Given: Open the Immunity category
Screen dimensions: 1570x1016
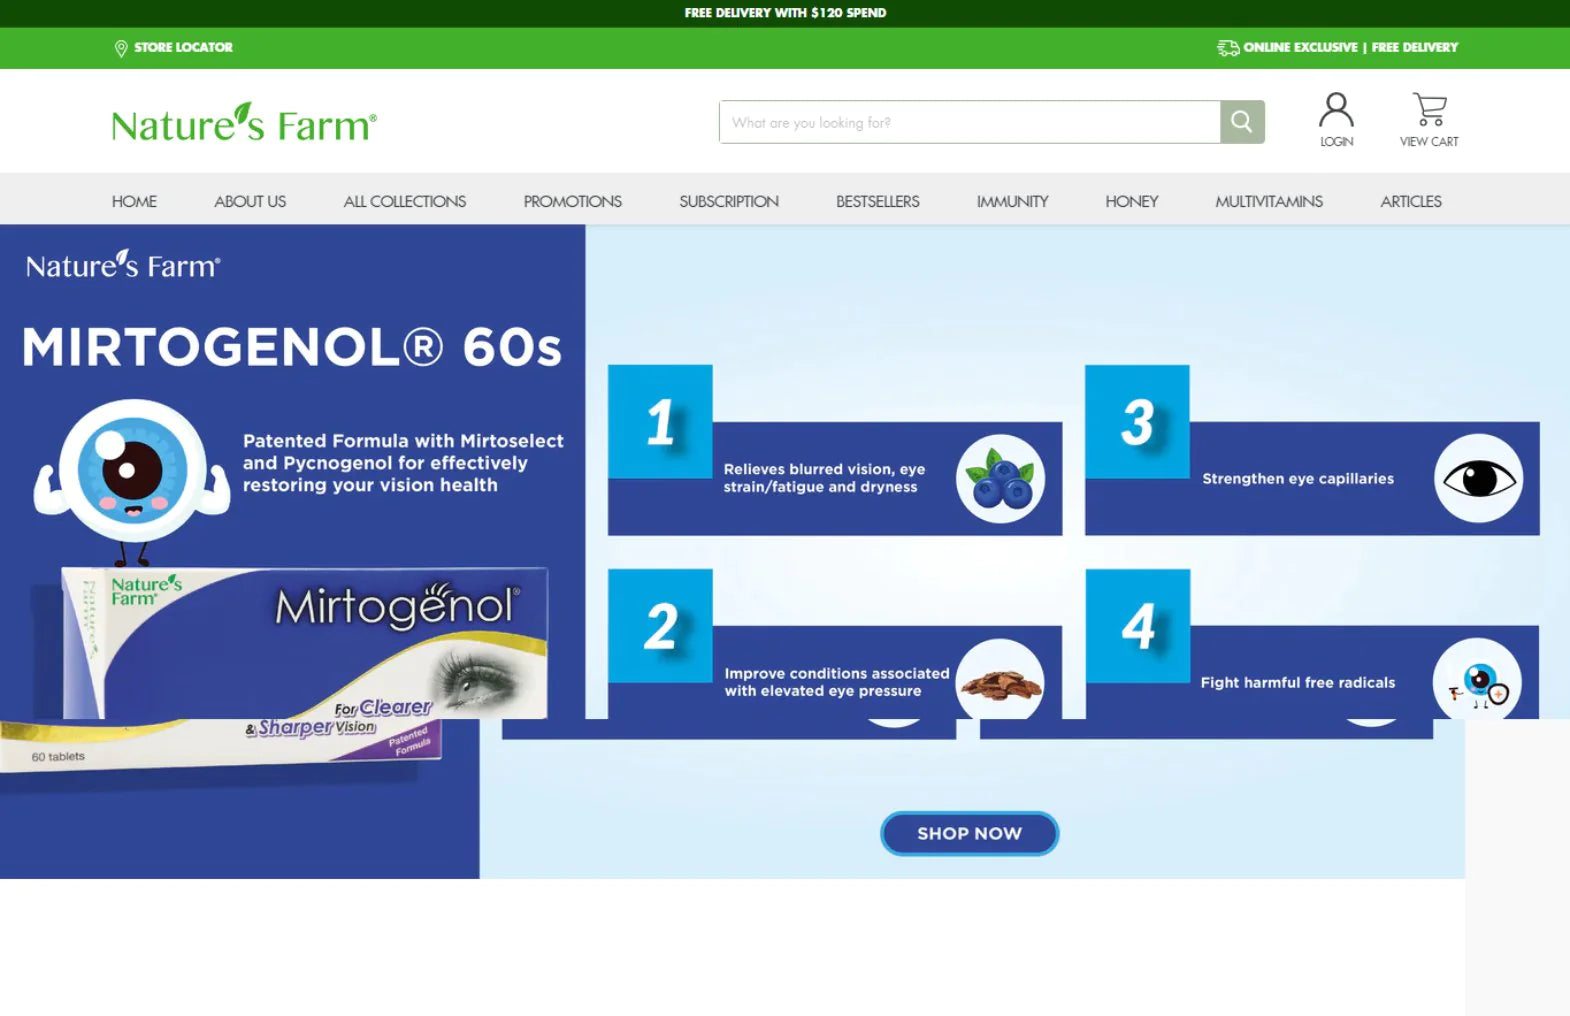Looking at the screenshot, I should (x=1012, y=201).
